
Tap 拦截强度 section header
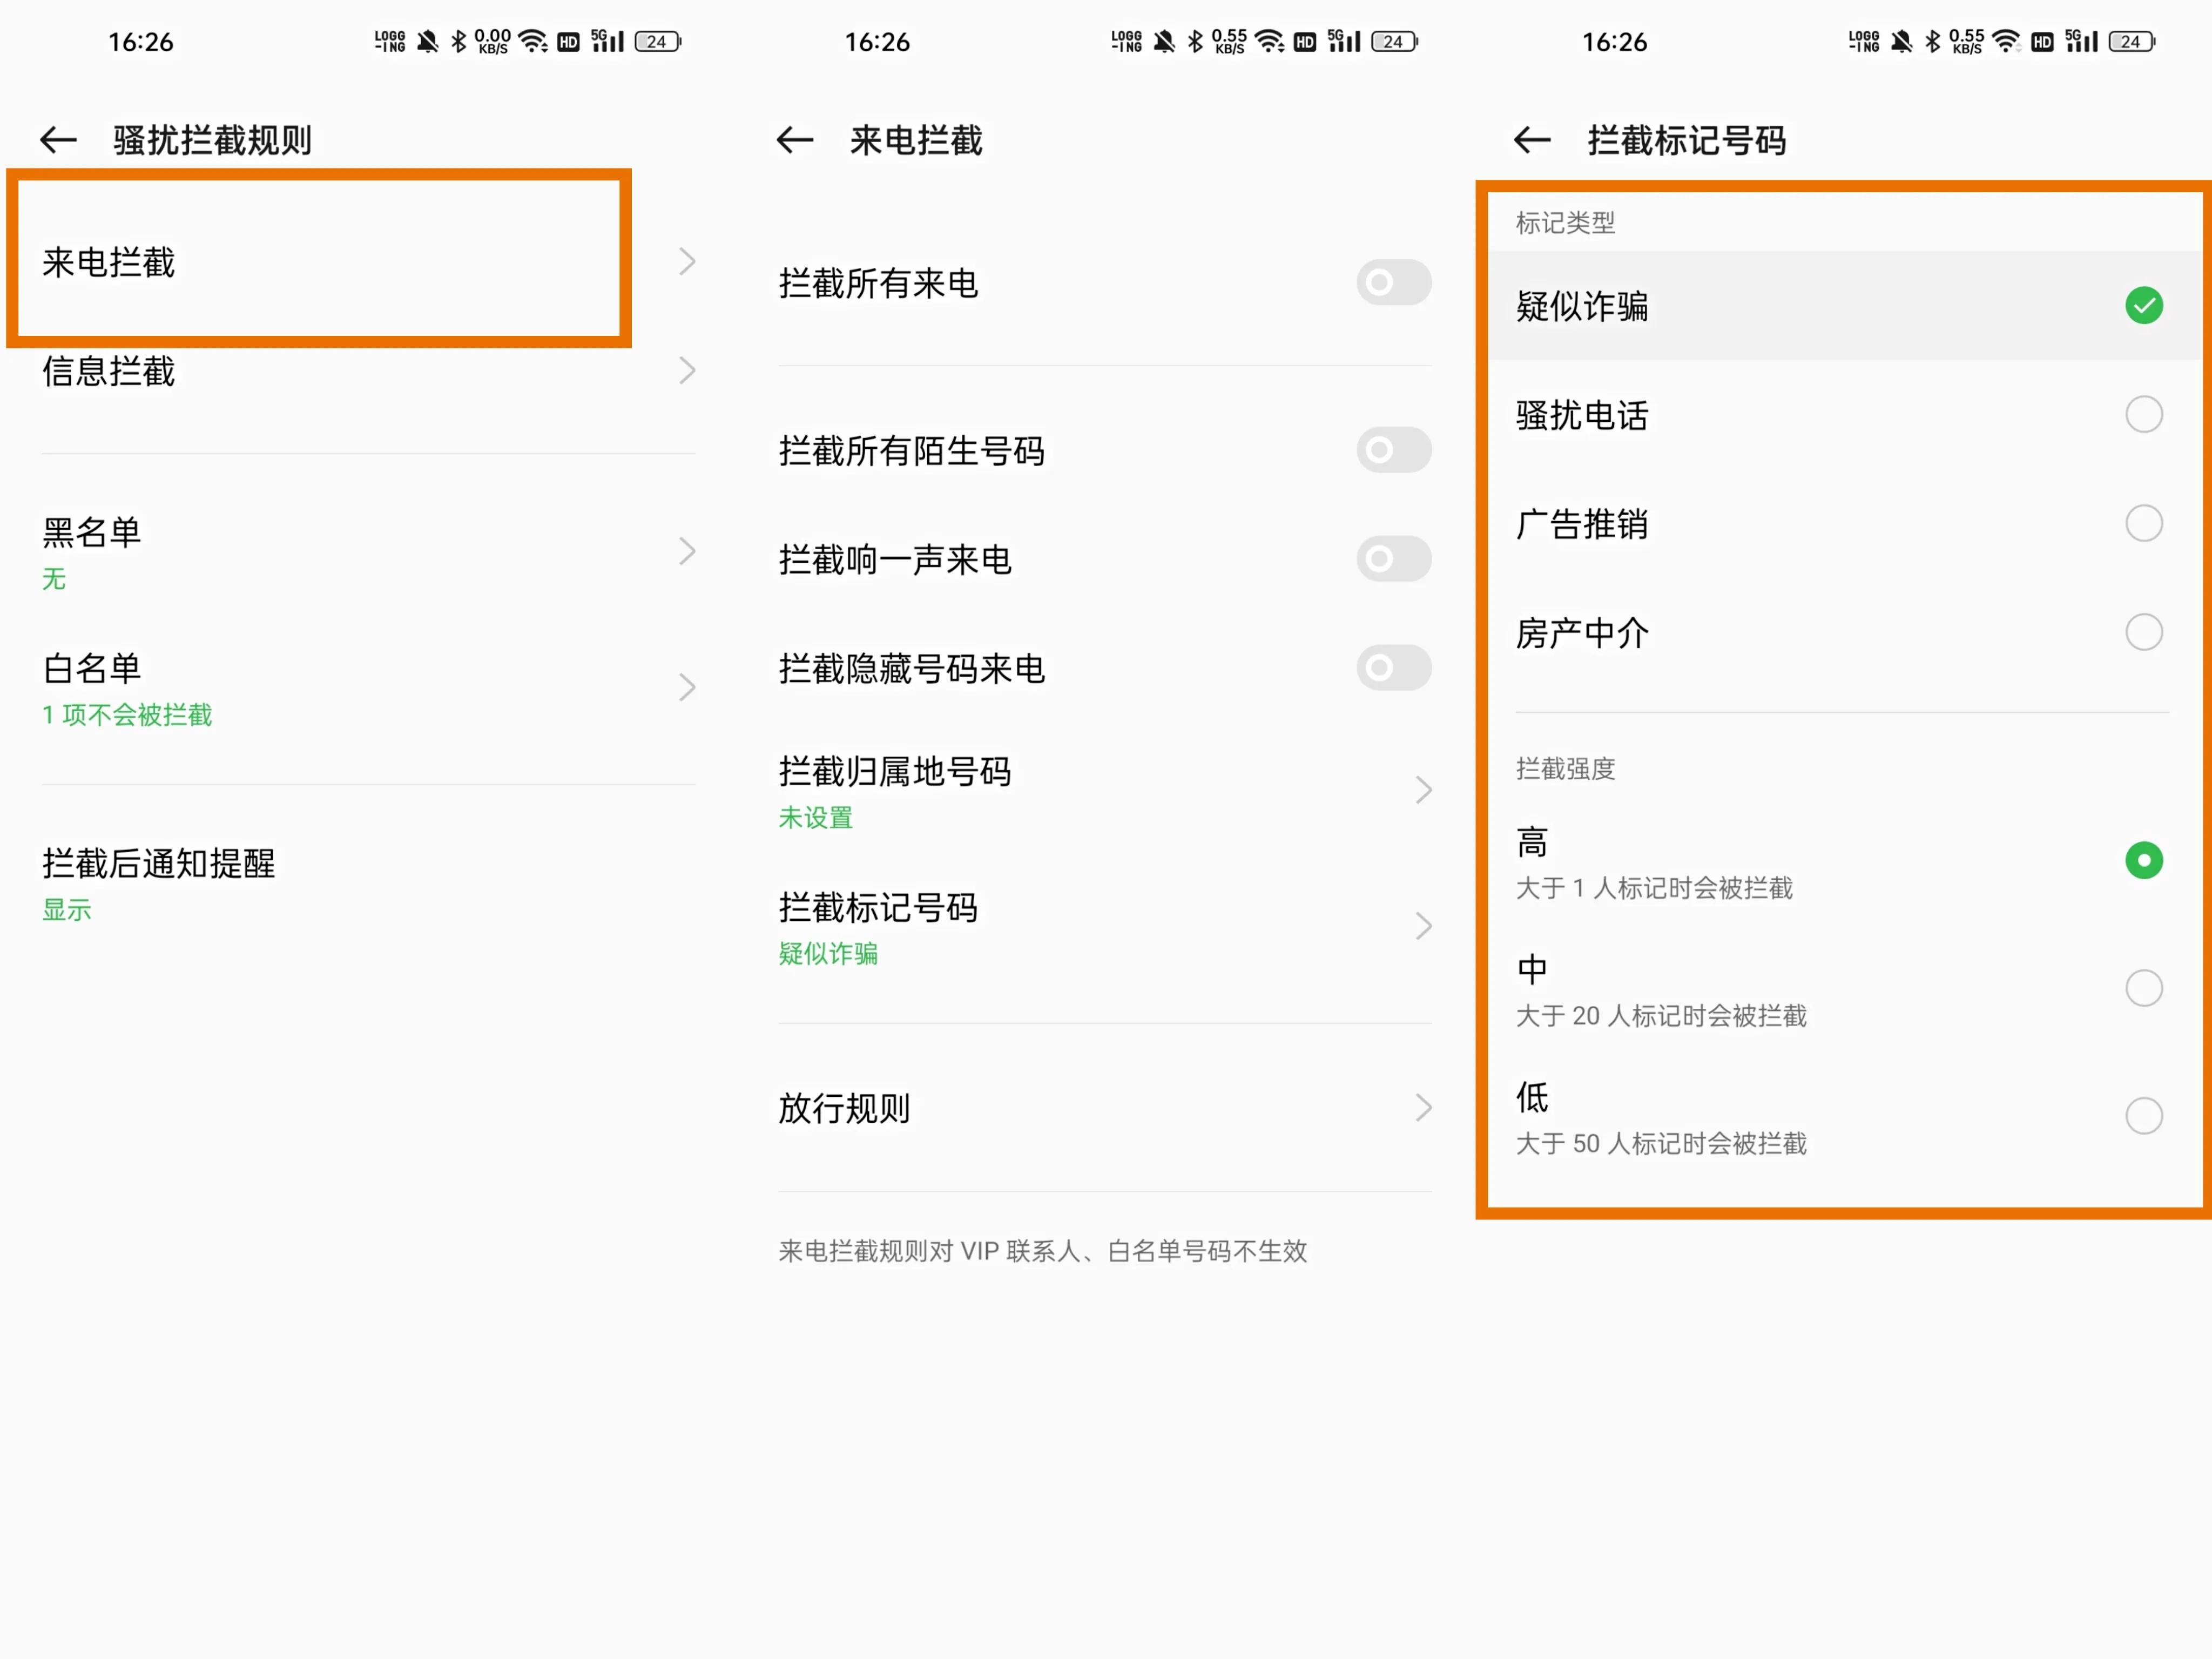(x=1566, y=769)
